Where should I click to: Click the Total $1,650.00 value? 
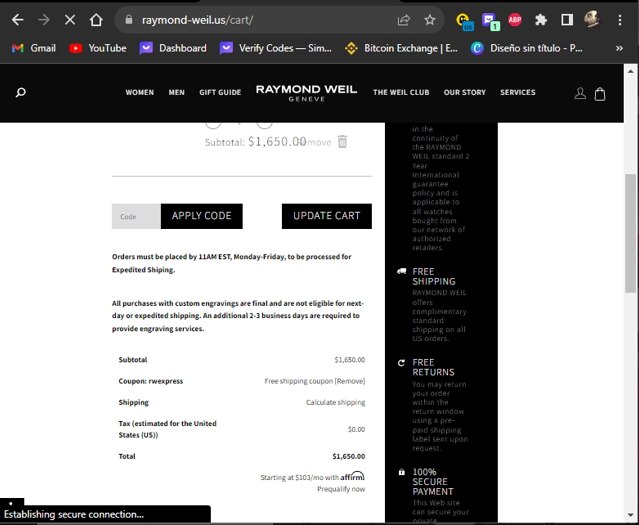(349, 456)
